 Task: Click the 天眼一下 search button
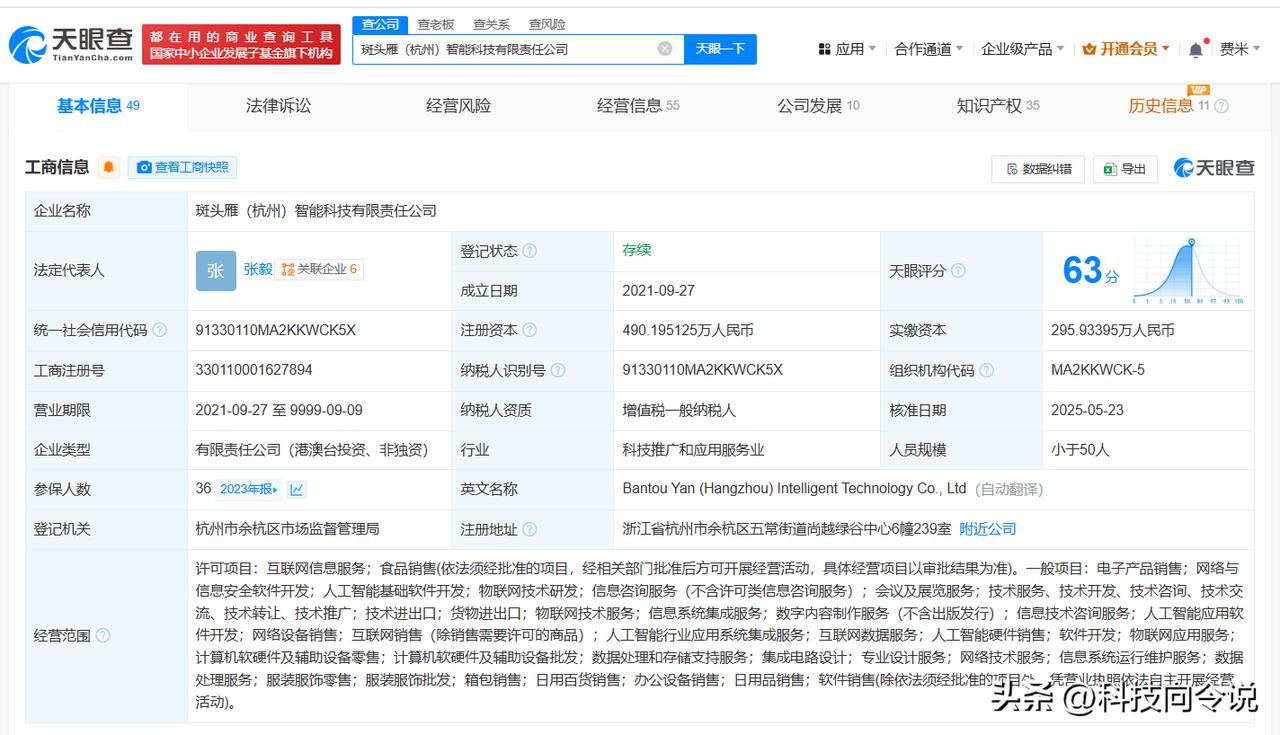pyautogui.click(x=720, y=49)
